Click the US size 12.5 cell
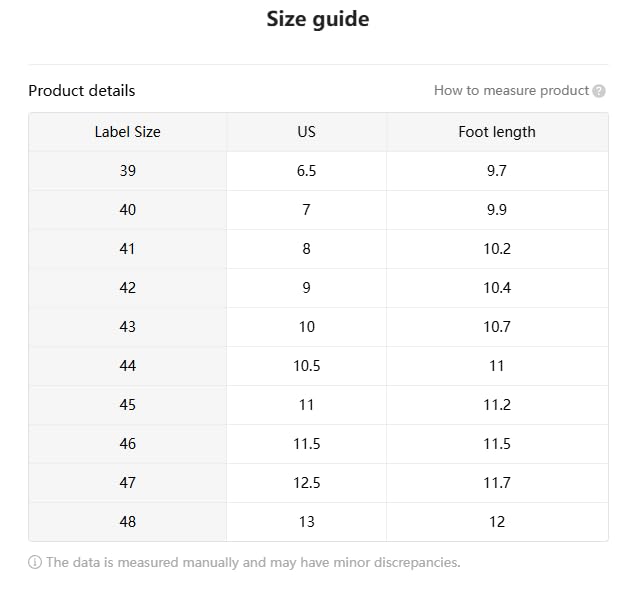Viewport: 637px width, 601px height. point(306,483)
